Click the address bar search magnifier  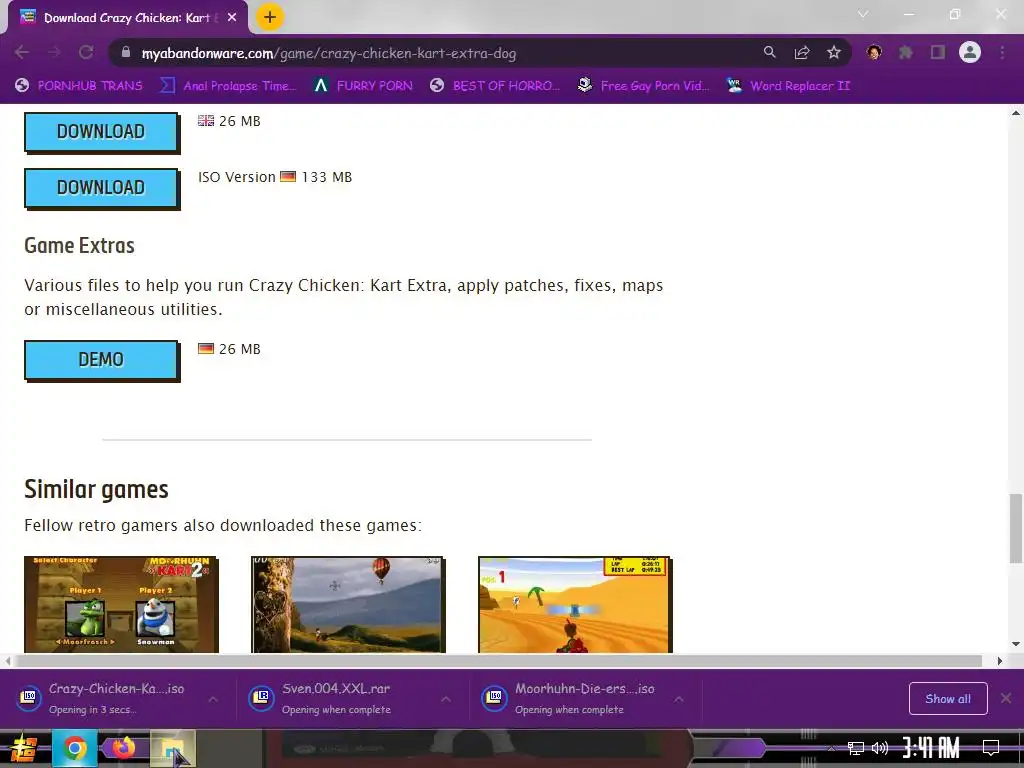(770, 52)
